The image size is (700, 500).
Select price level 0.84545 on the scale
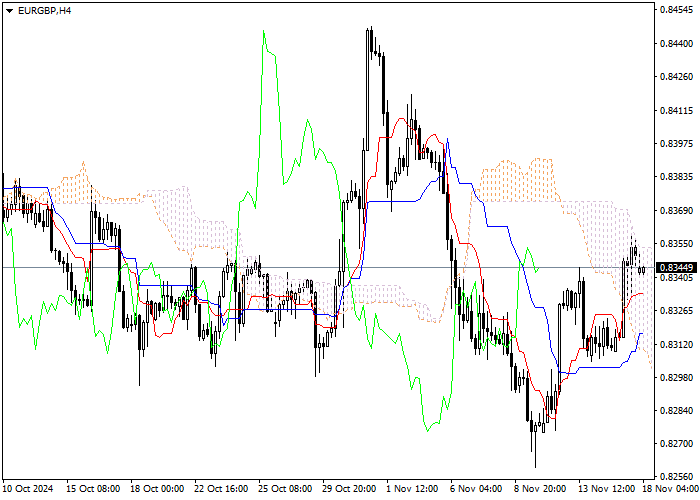[x=677, y=10]
